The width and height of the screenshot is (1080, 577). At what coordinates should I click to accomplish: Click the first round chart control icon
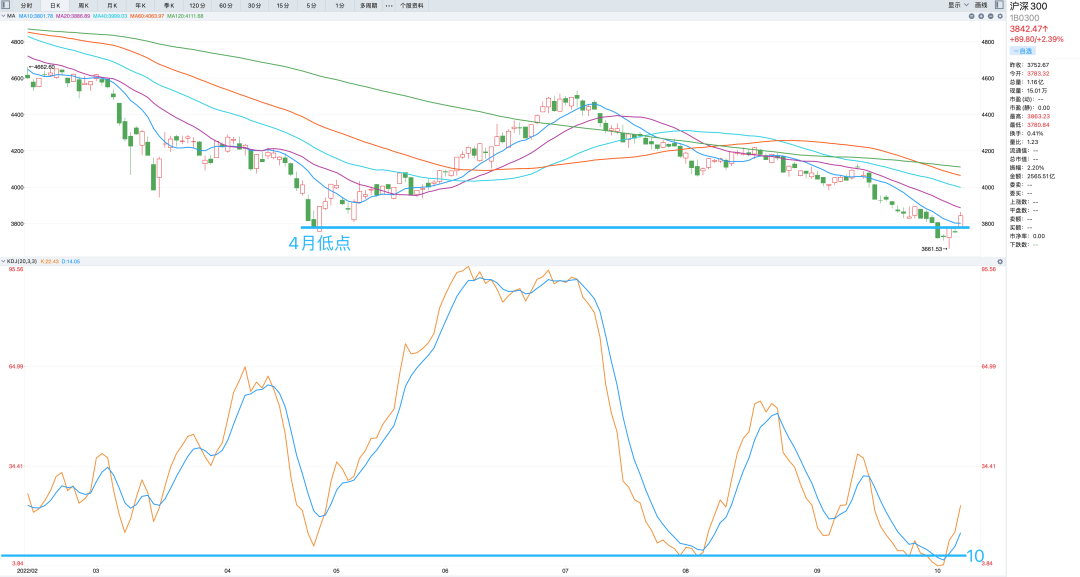[x=973, y=16]
